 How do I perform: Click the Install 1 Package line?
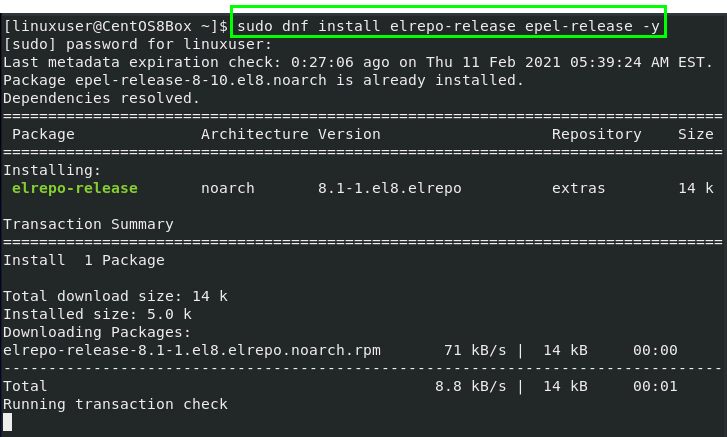[x=84, y=260]
